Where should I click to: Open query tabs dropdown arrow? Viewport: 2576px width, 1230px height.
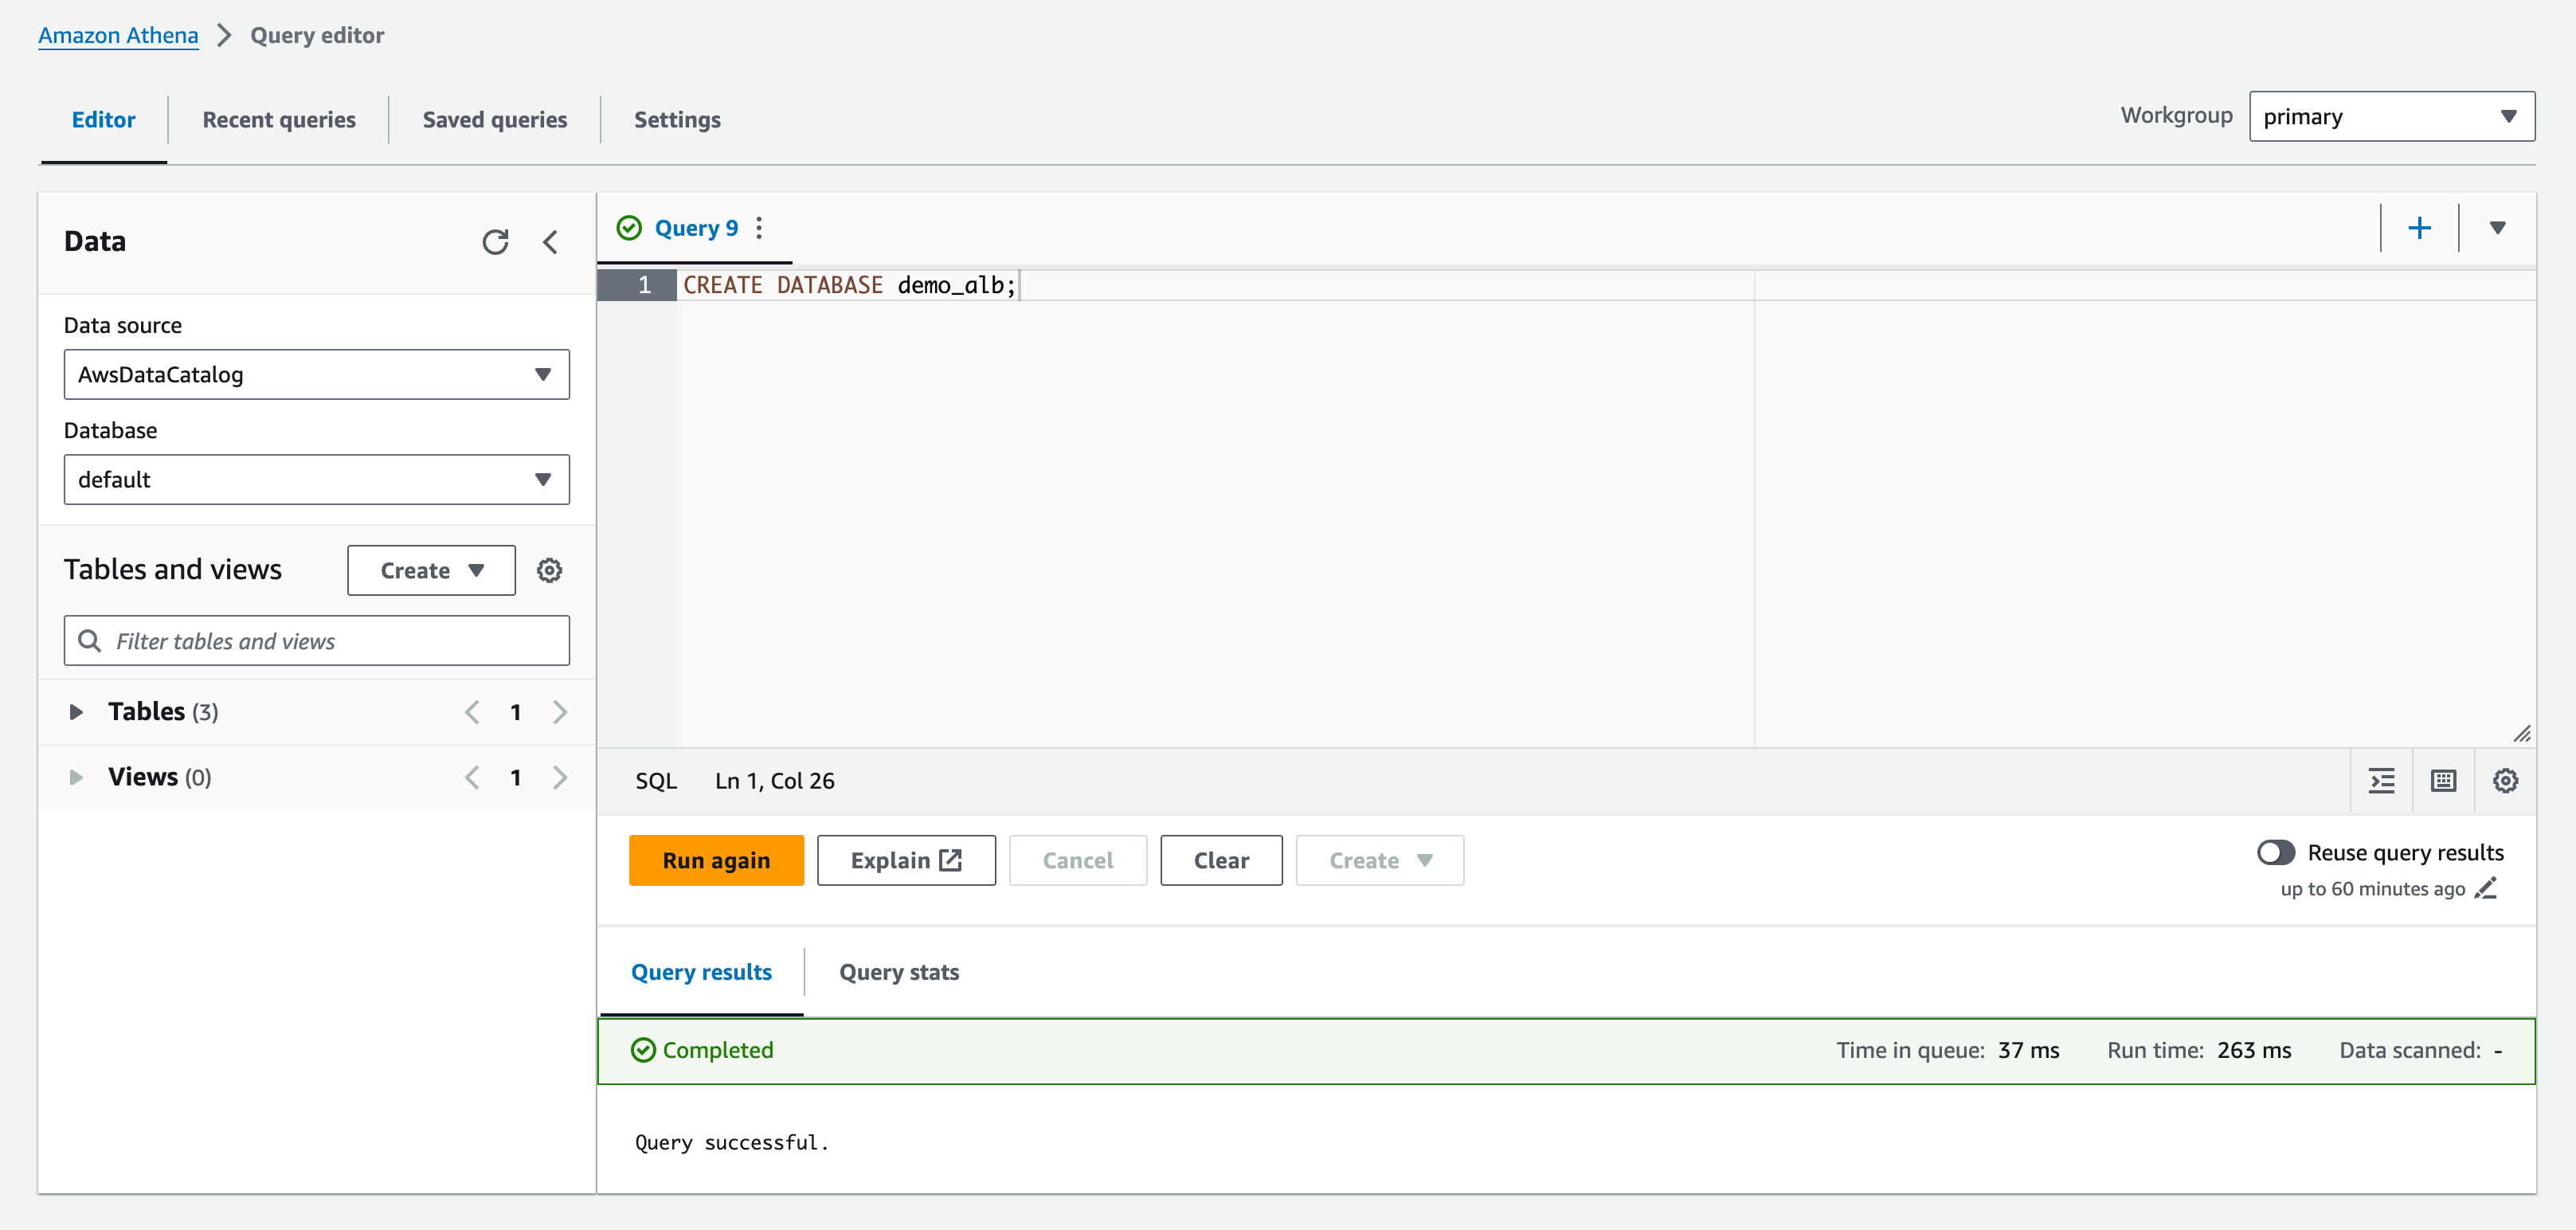[2497, 228]
